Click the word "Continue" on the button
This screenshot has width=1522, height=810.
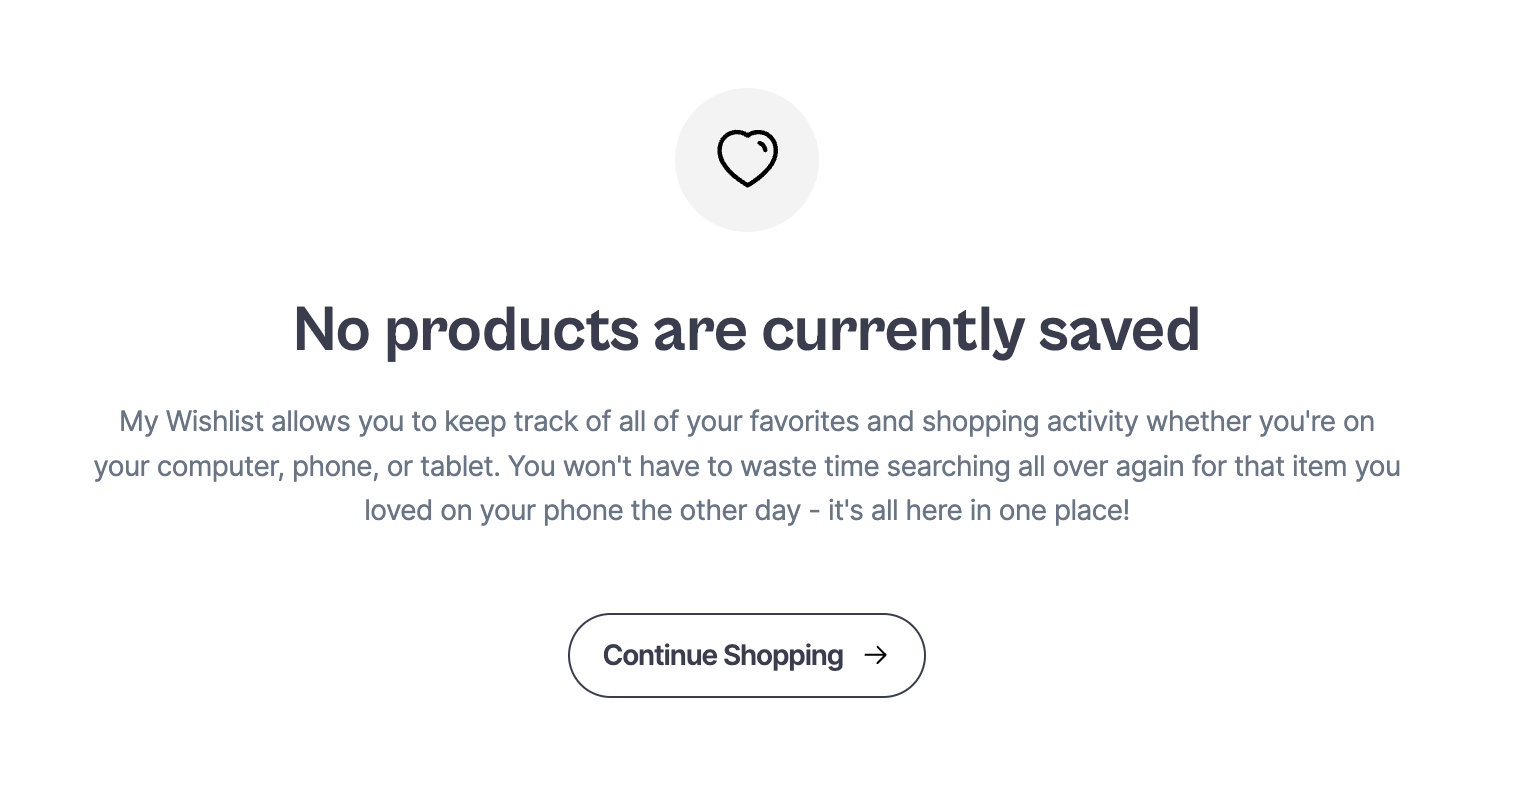660,656
